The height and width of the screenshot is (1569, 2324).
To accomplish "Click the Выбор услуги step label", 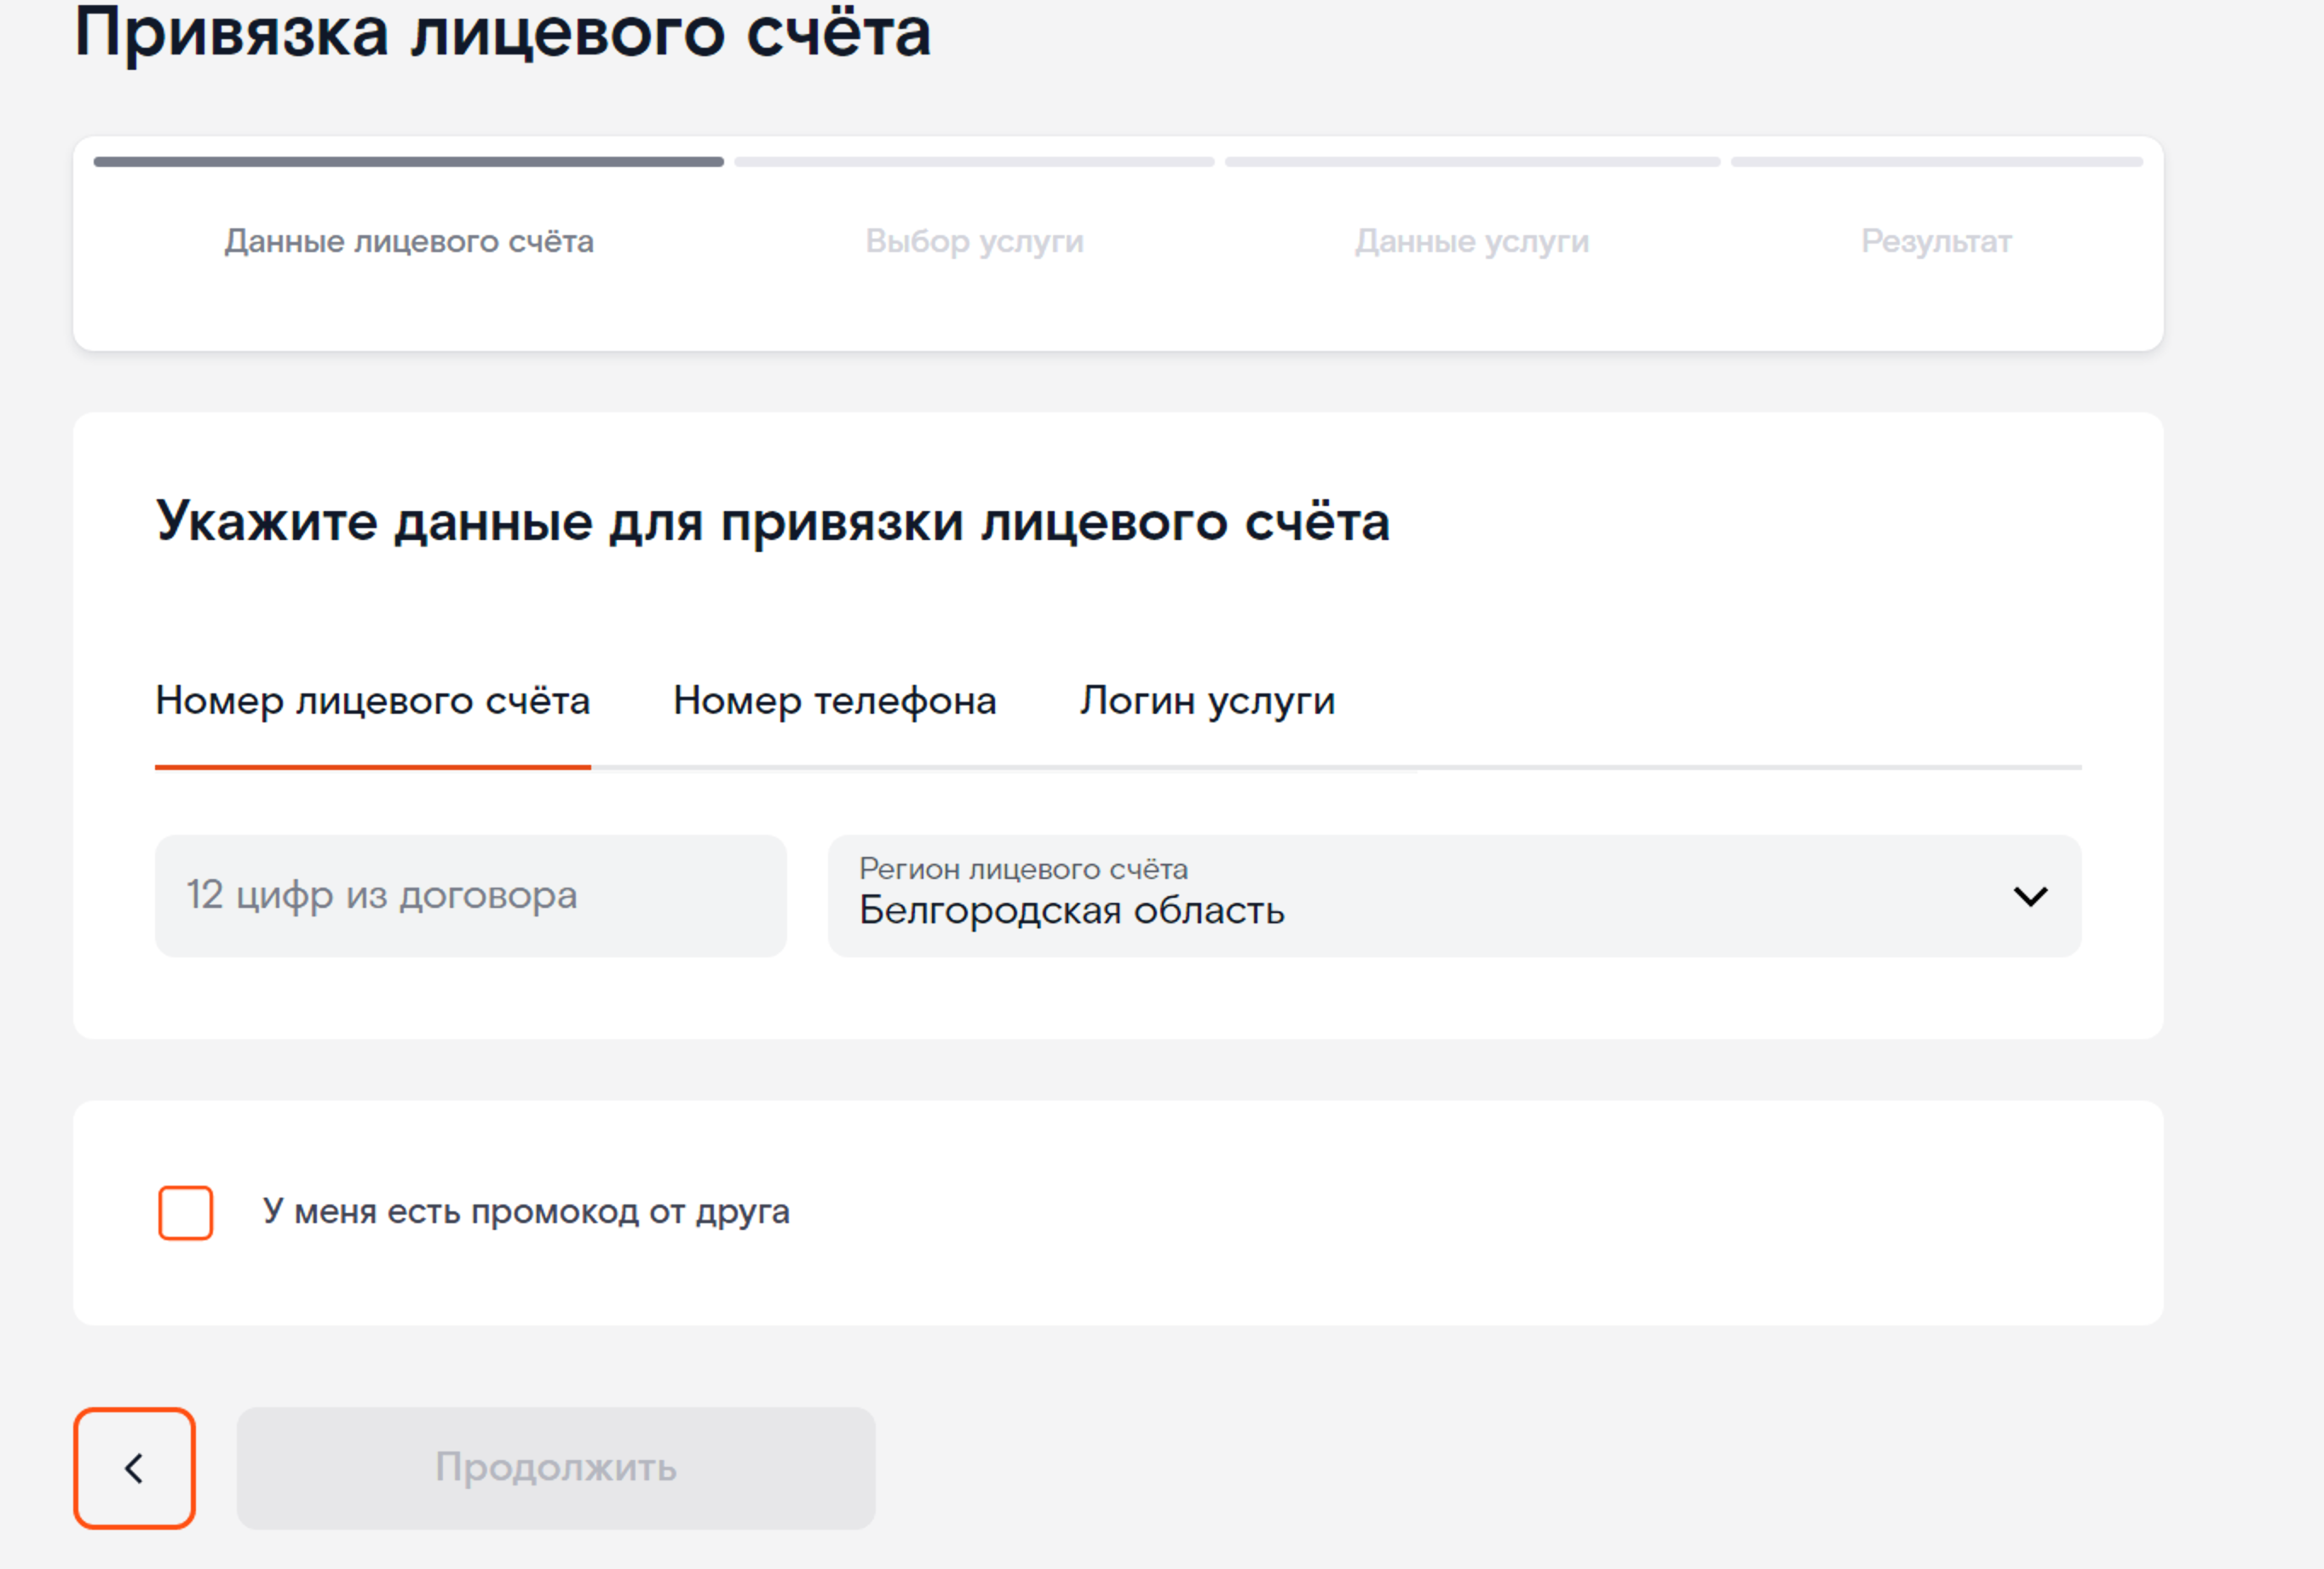I will pos(975,241).
